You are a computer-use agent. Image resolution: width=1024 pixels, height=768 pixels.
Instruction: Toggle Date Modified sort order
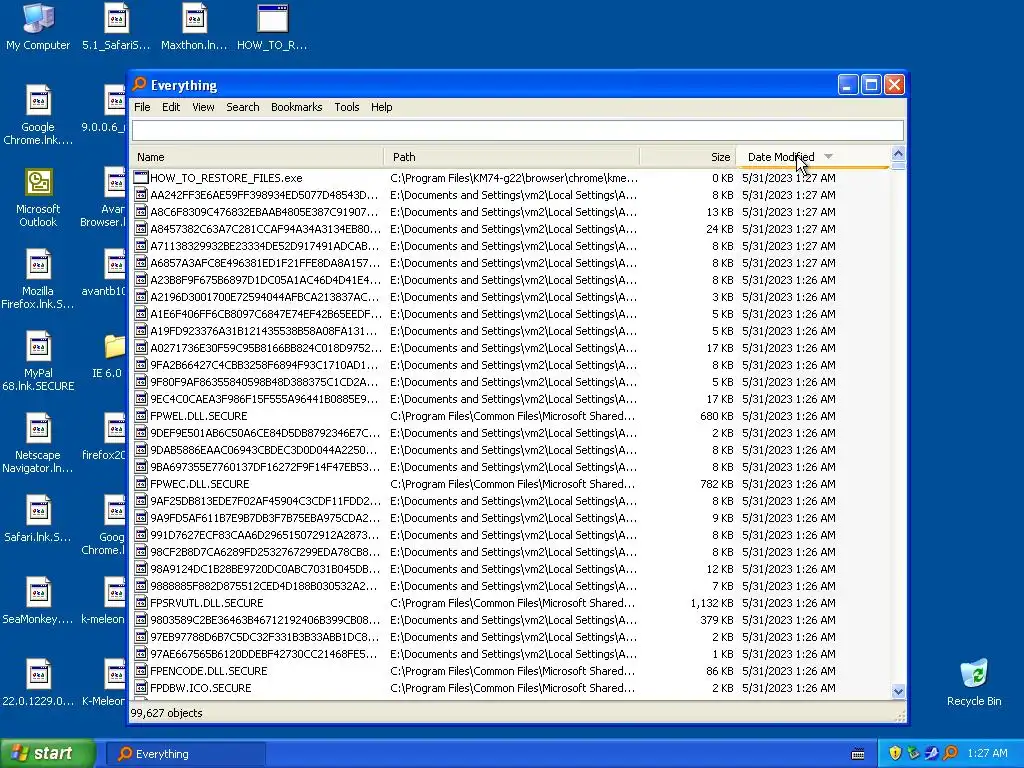click(x=813, y=157)
